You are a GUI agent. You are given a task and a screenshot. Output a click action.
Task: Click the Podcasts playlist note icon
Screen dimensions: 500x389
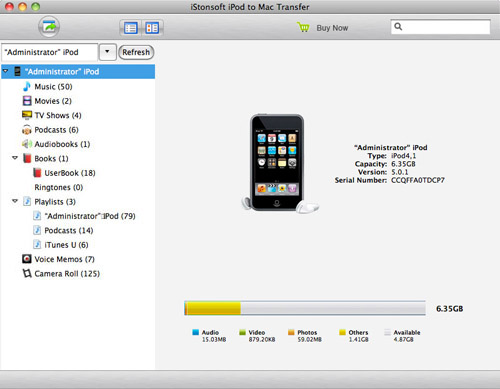coord(37,230)
